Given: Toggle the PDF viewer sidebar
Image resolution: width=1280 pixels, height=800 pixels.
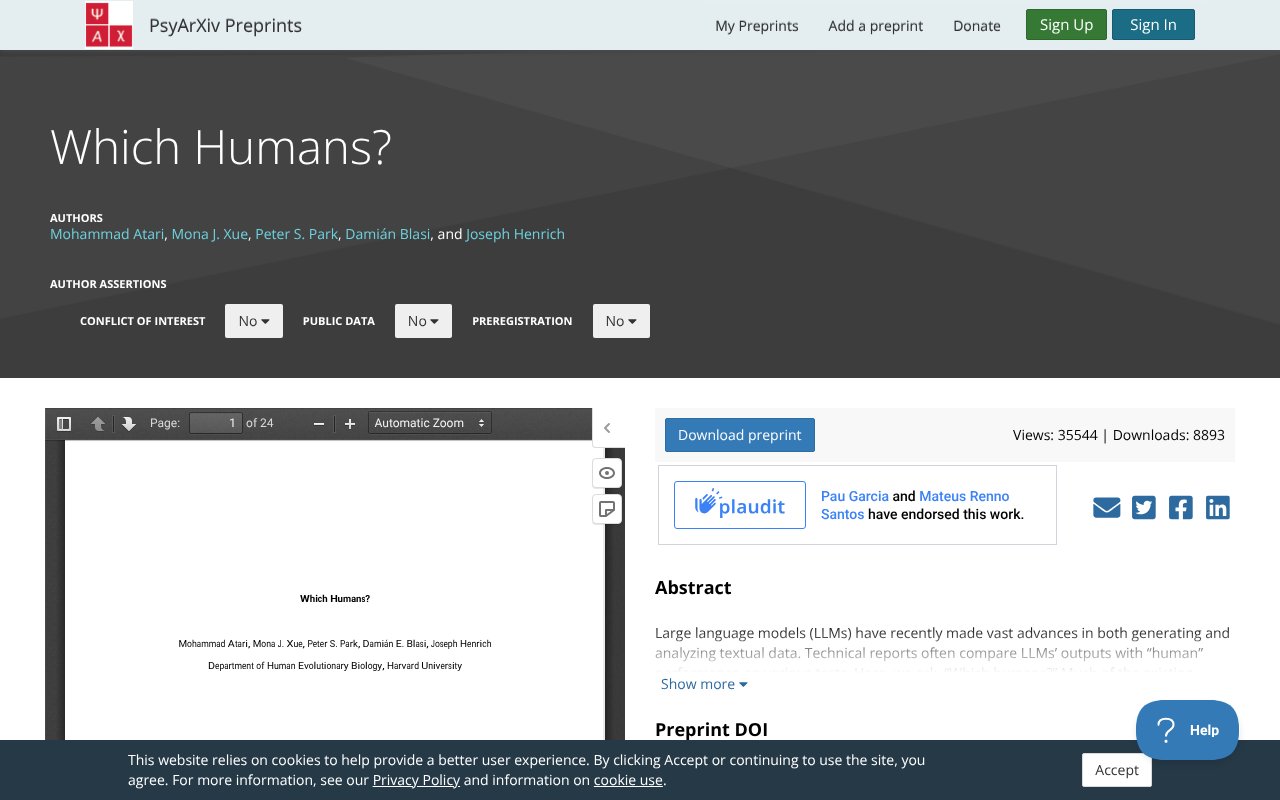Looking at the screenshot, I should [64, 423].
